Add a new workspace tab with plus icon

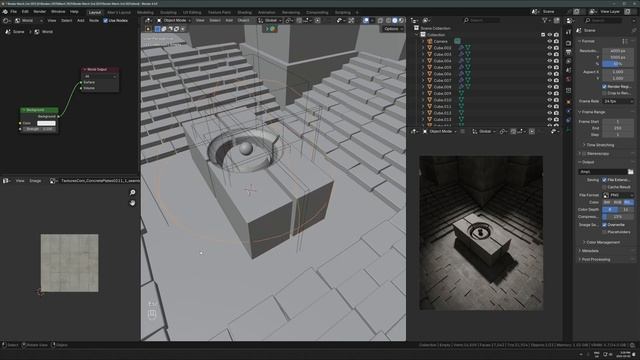tap(357, 13)
